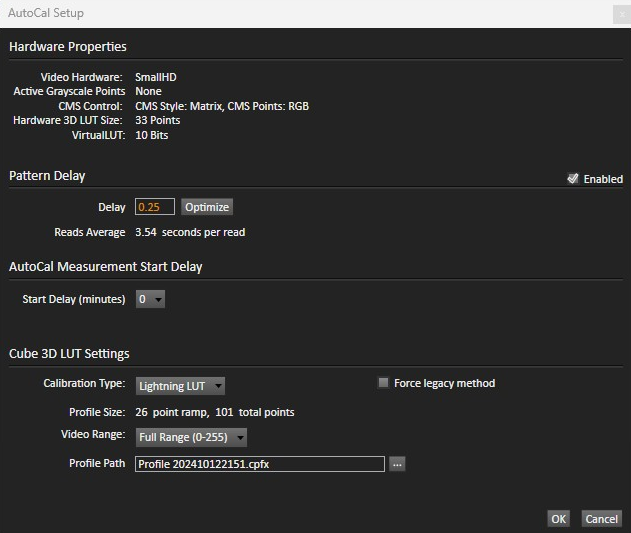Image resolution: width=631 pixels, height=533 pixels.
Task: Open the Video Range dropdown
Action: click(190, 437)
